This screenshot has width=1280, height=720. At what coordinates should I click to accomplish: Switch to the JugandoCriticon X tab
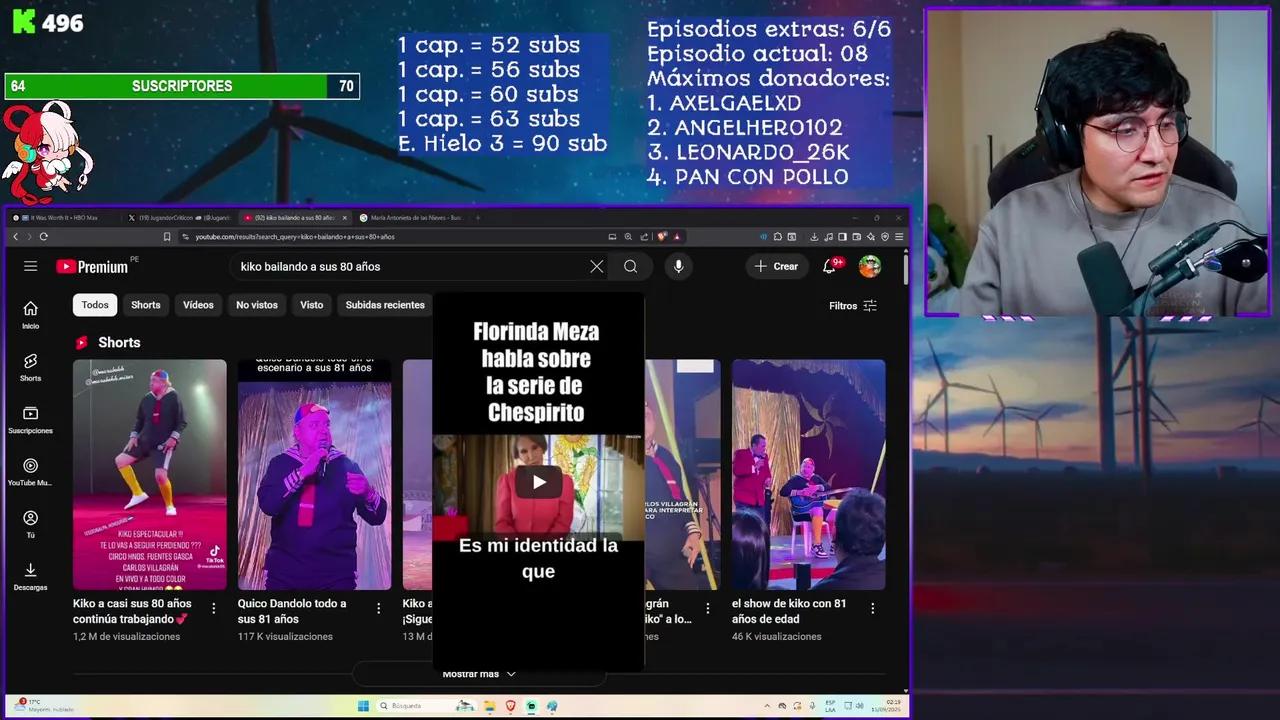click(178, 217)
